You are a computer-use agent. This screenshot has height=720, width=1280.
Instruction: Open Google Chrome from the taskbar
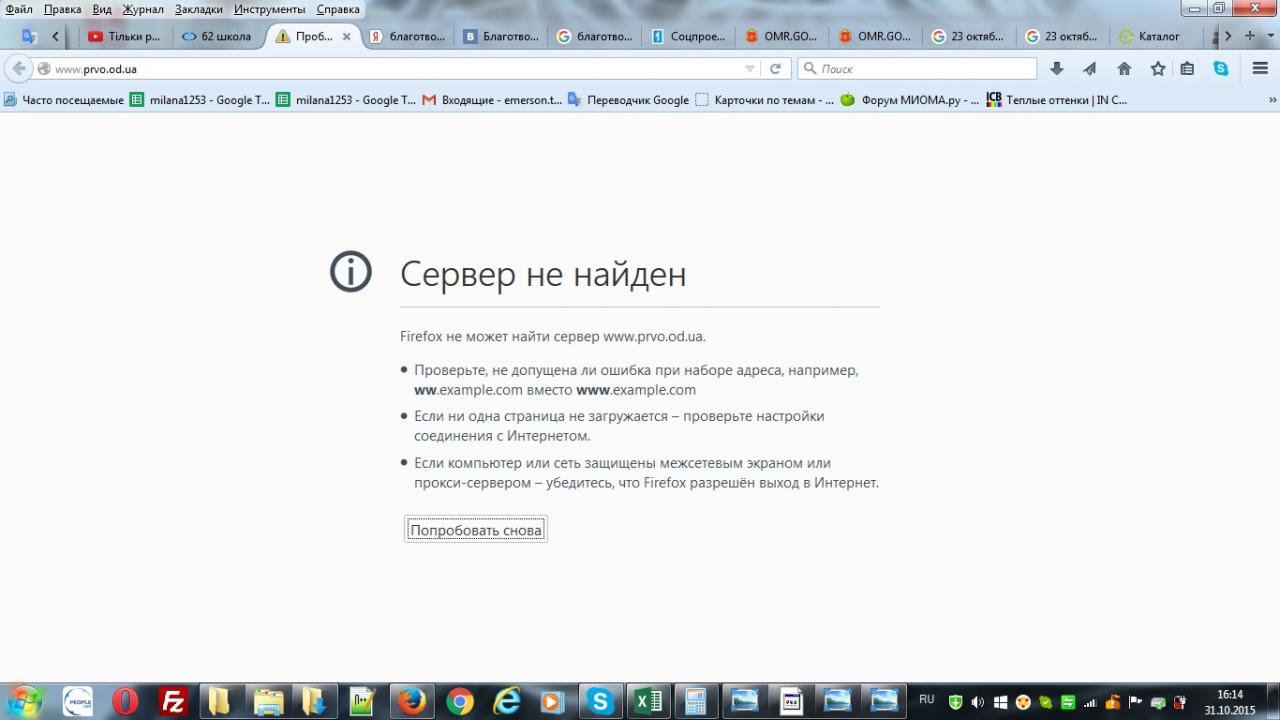point(459,701)
